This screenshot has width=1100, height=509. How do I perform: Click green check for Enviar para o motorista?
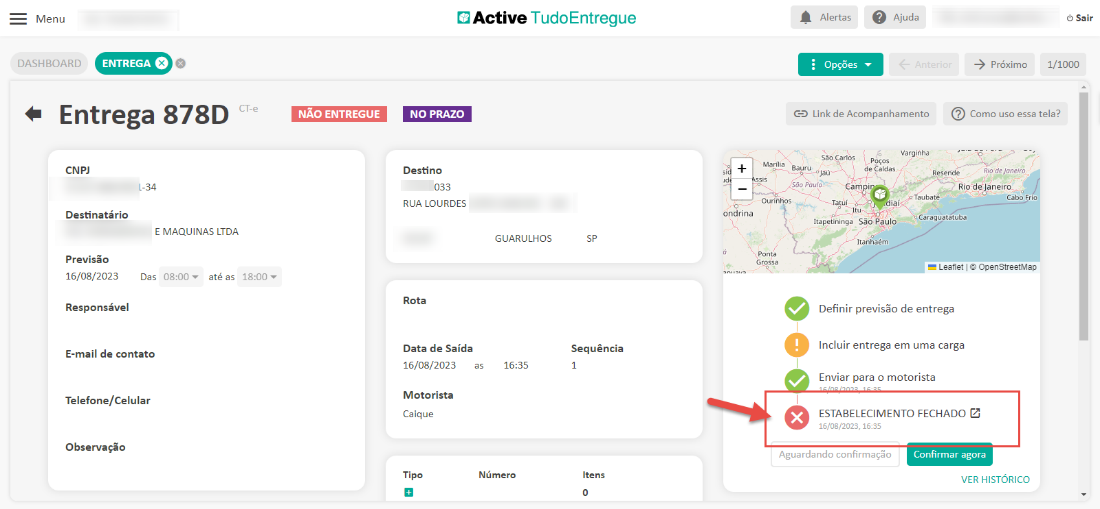pos(797,381)
